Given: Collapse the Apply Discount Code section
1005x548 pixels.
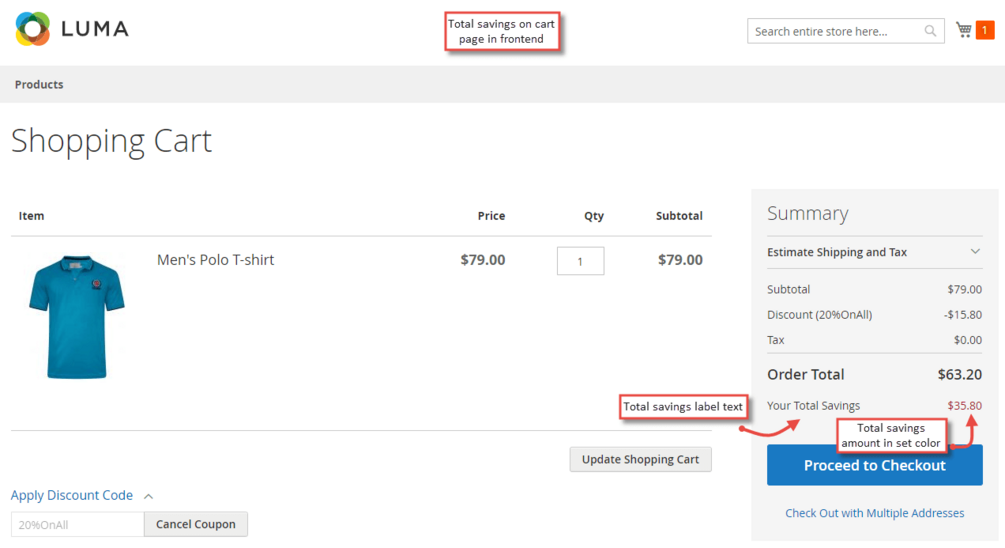Looking at the screenshot, I should 72,495.
